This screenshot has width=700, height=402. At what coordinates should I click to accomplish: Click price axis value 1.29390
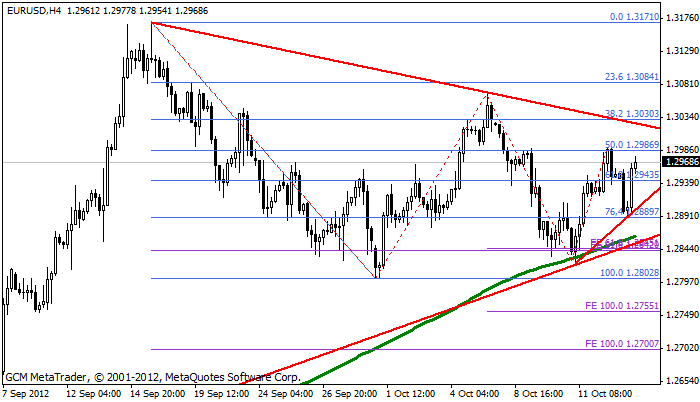(x=682, y=183)
